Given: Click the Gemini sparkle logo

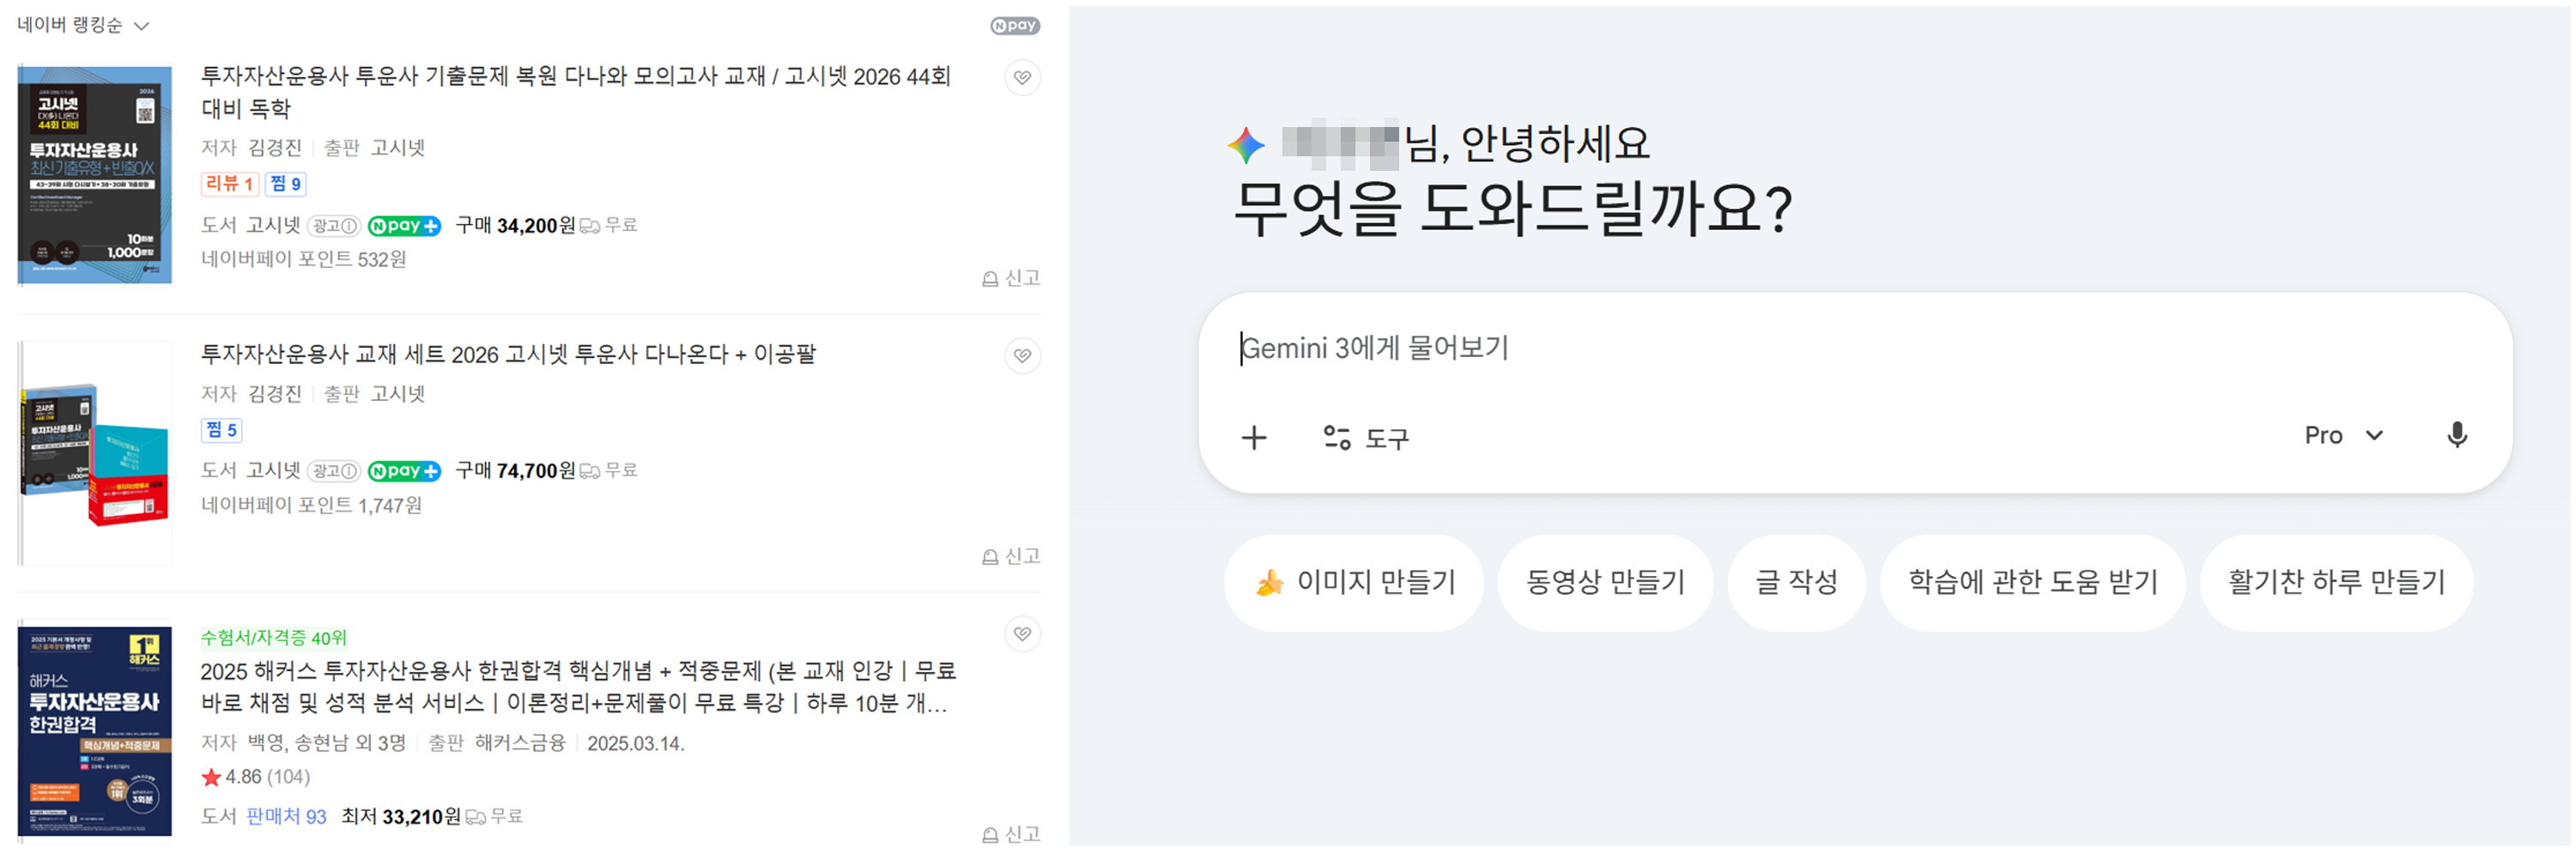Looking at the screenshot, I should 1245,146.
